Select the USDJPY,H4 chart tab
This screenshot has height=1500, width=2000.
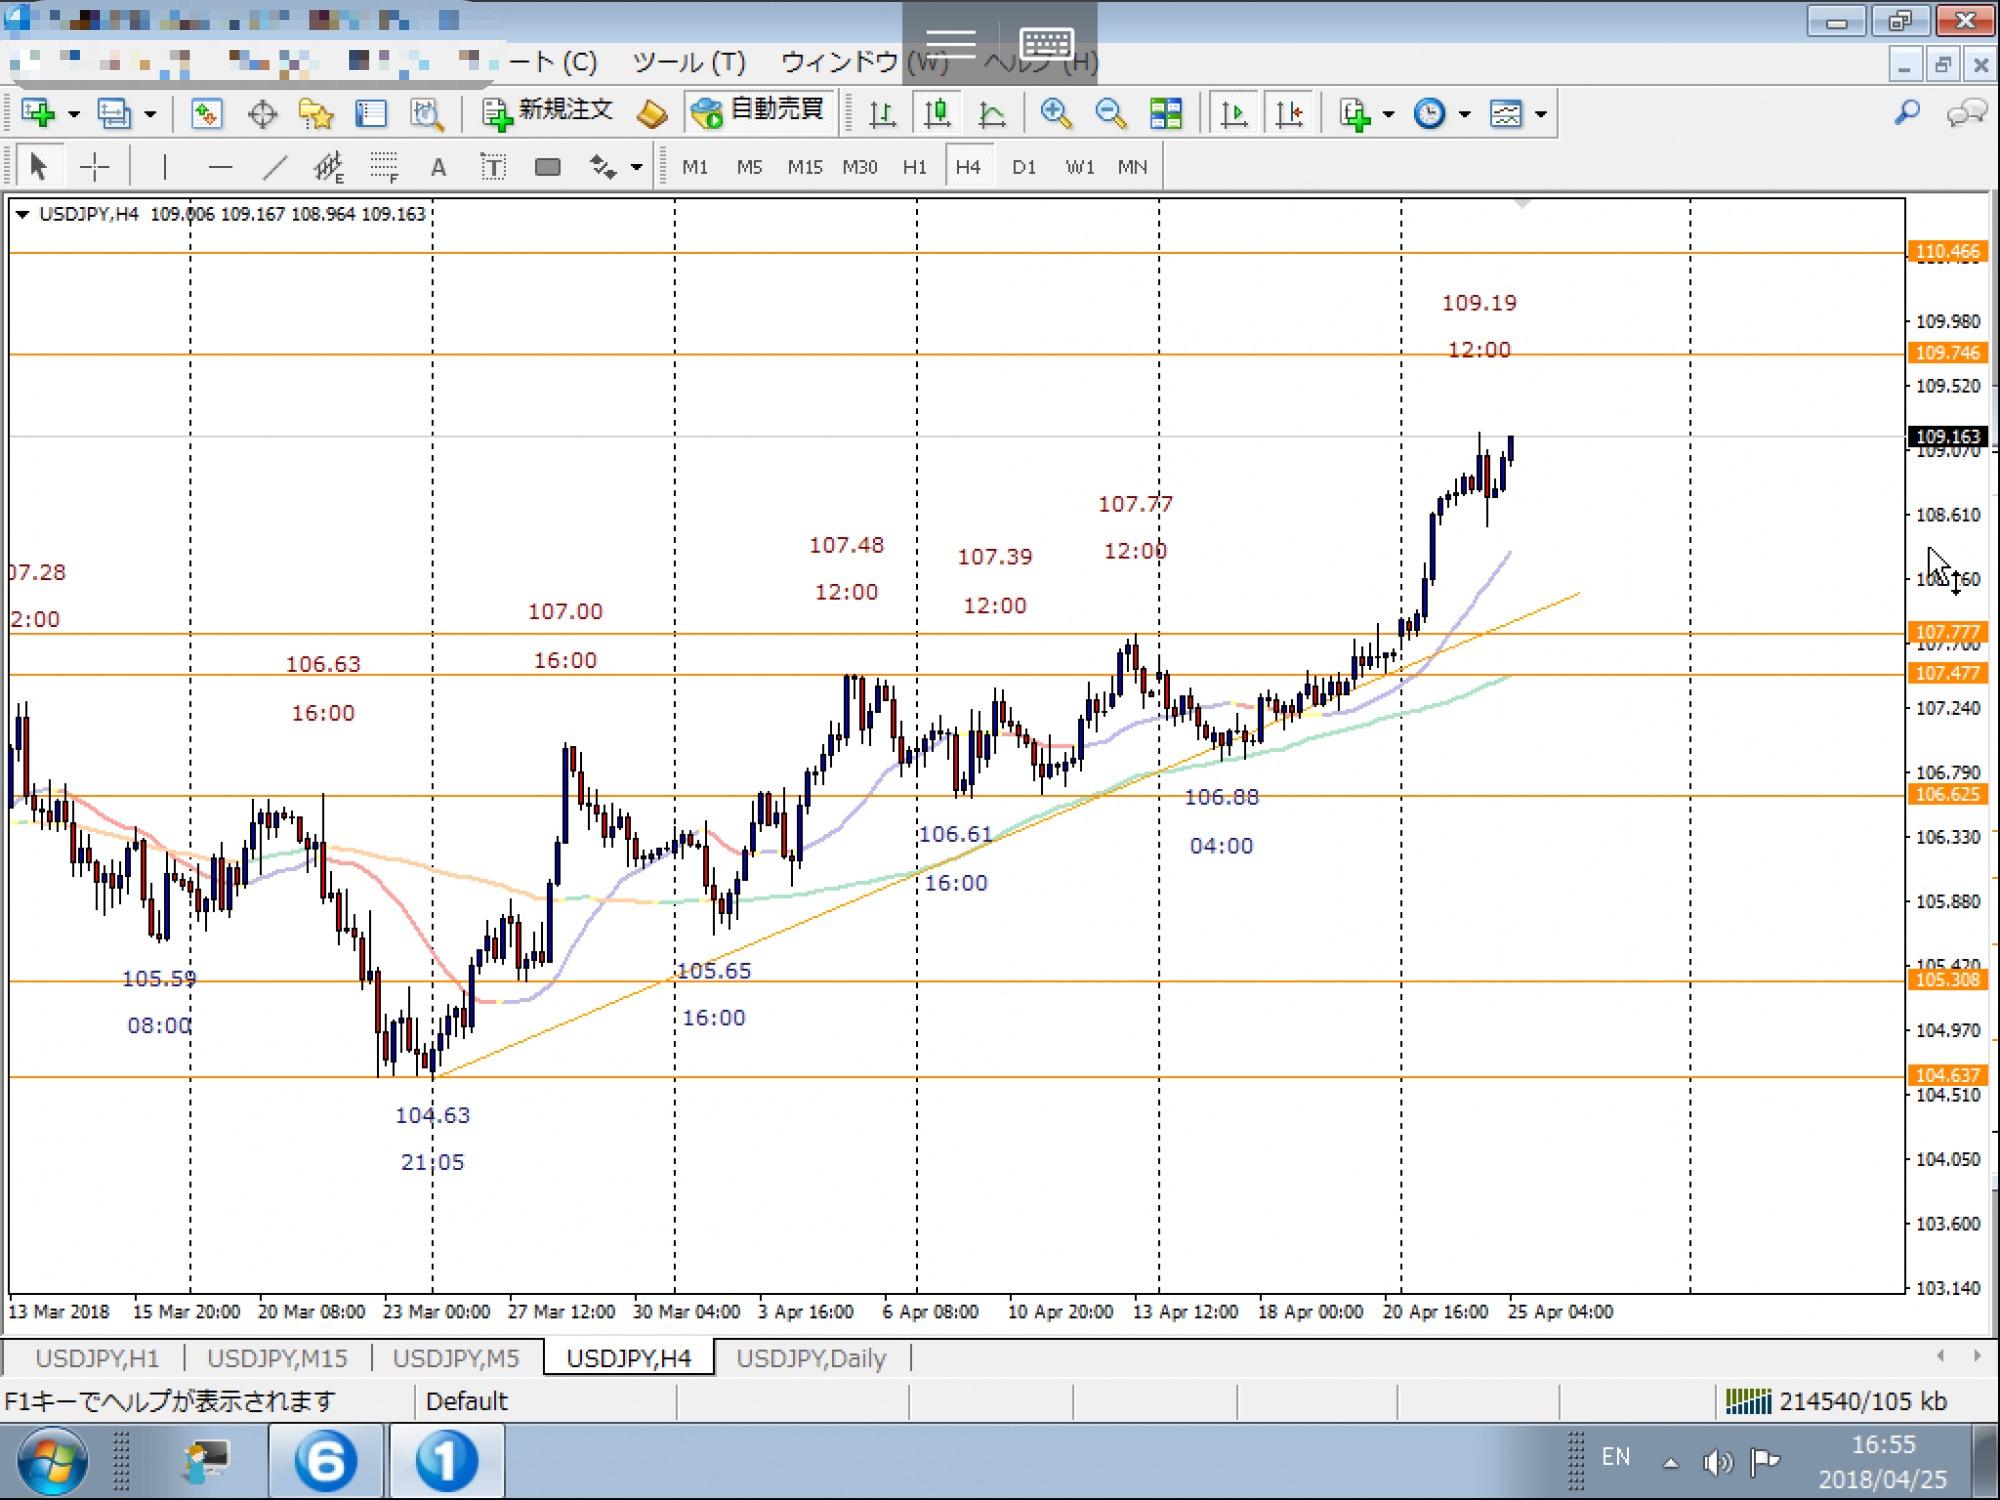629,1358
